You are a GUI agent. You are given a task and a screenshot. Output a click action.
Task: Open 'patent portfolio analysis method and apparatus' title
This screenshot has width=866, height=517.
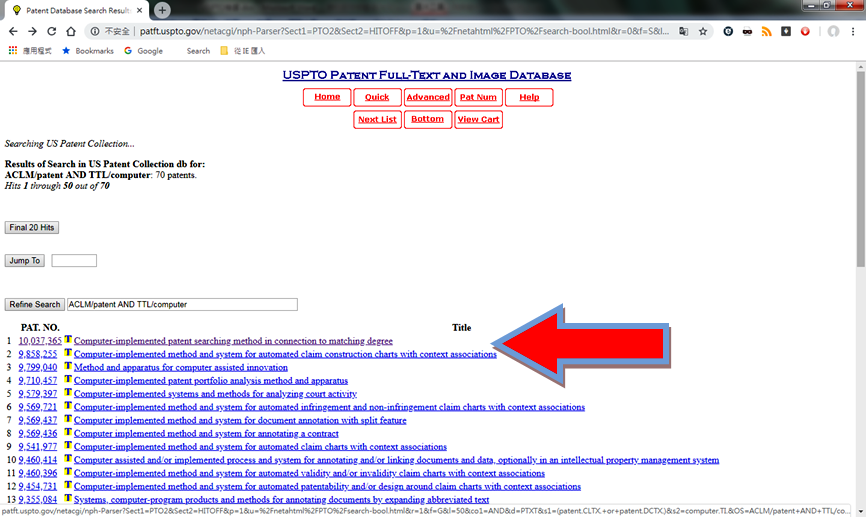pyautogui.click(x=211, y=381)
